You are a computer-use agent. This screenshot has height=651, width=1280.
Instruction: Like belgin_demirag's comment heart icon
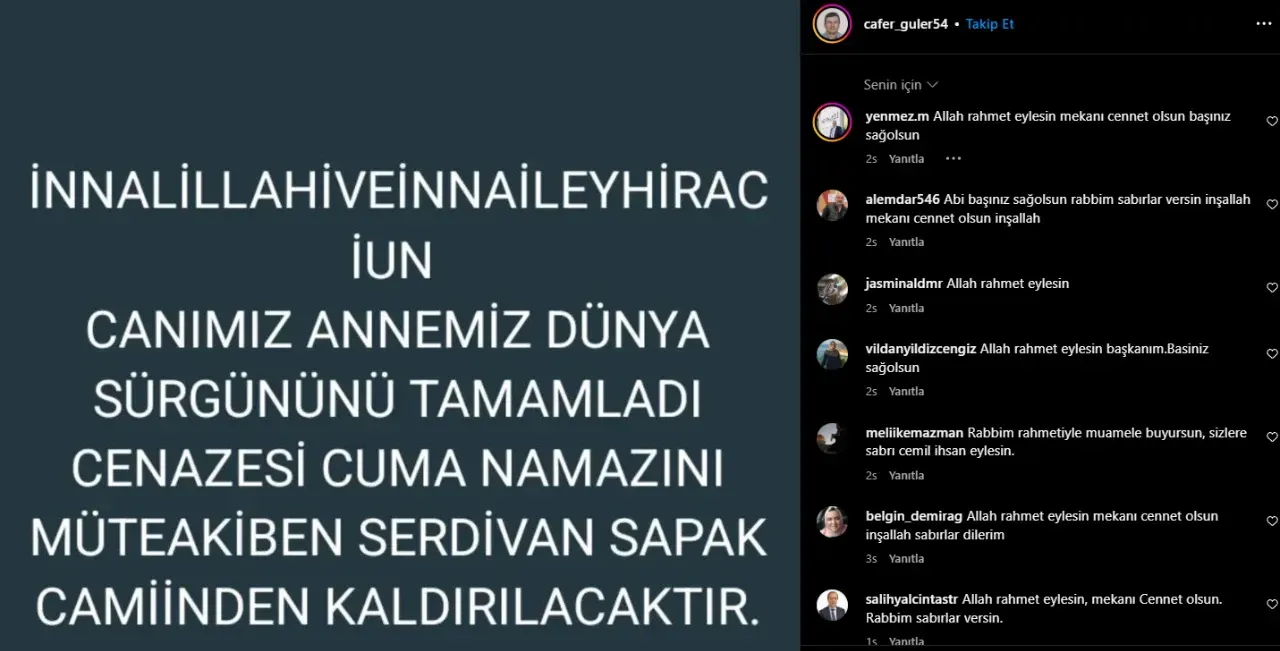point(1272,521)
